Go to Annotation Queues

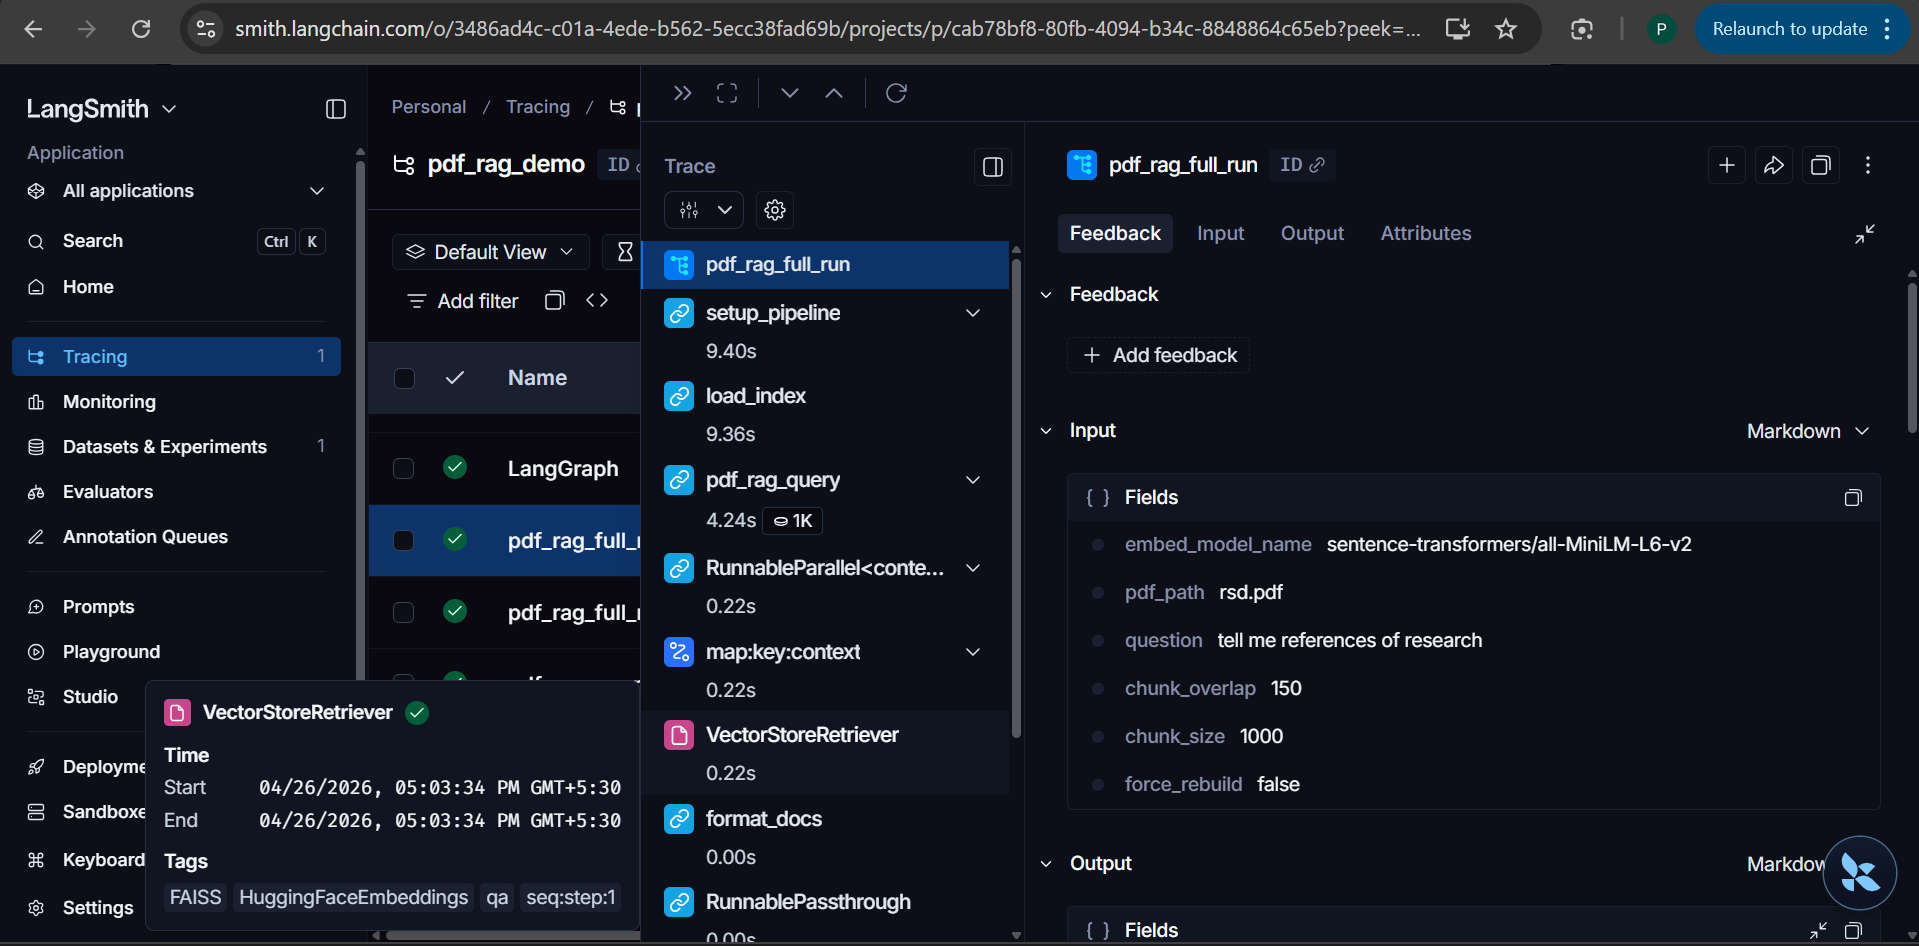click(176, 537)
